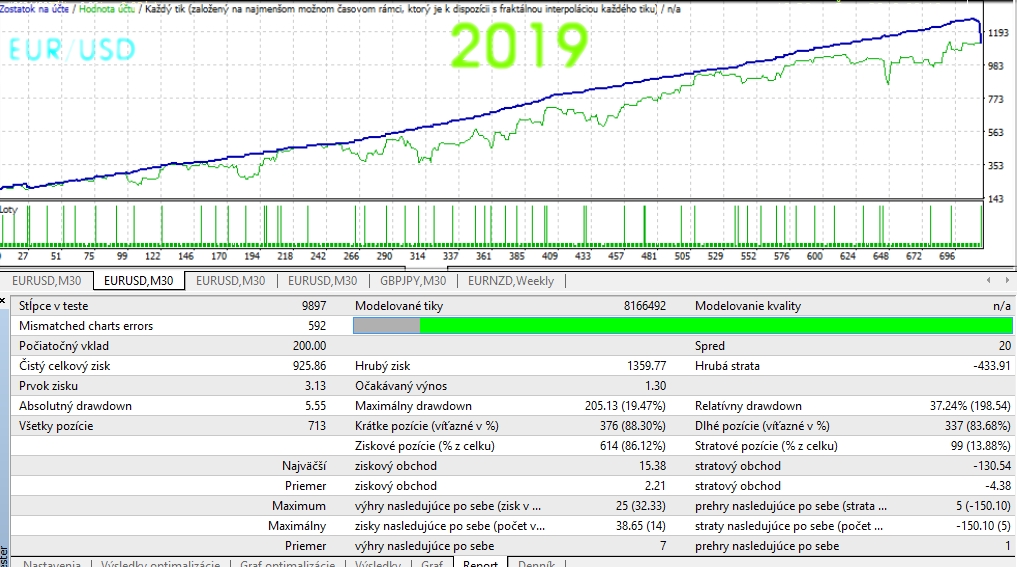The height and width of the screenshot is (567, 1017).
Task: Open the Nastavenia tab in the tester
Action: coord(51,564)
